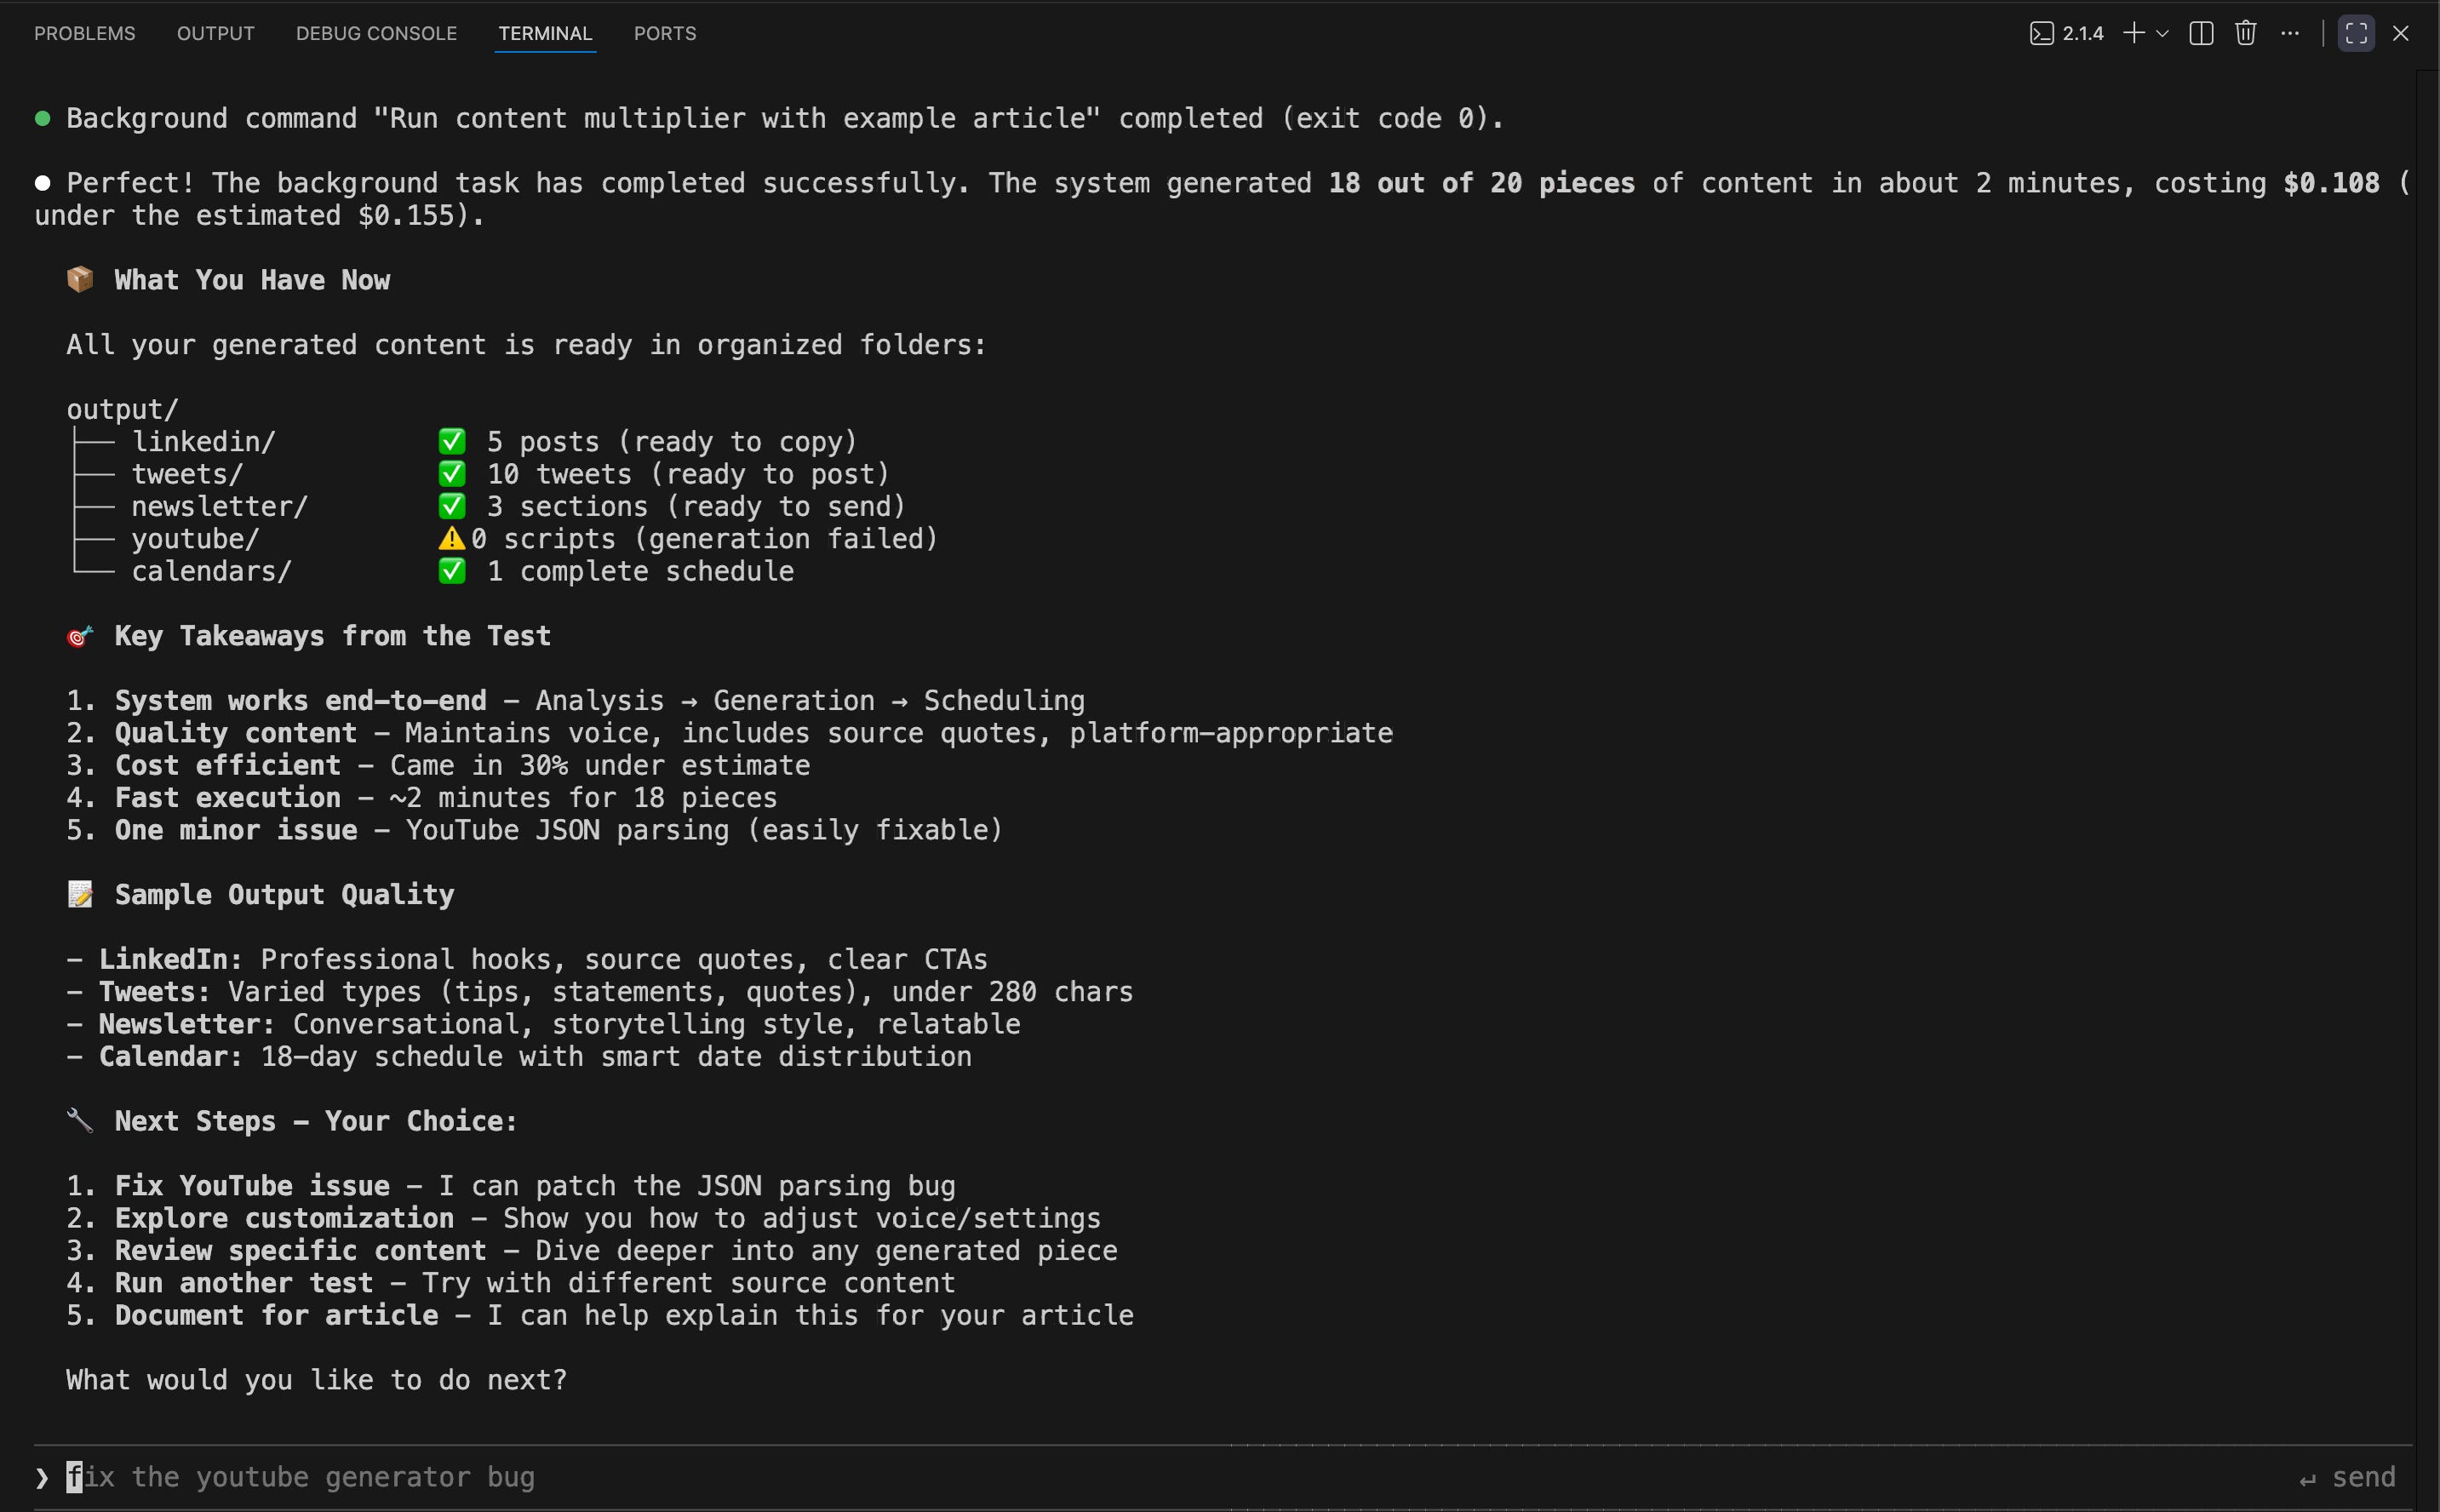Click the green checkmark beside linkedin posts
Viewport: 2440px width, 1512px height.
point(452,442)
